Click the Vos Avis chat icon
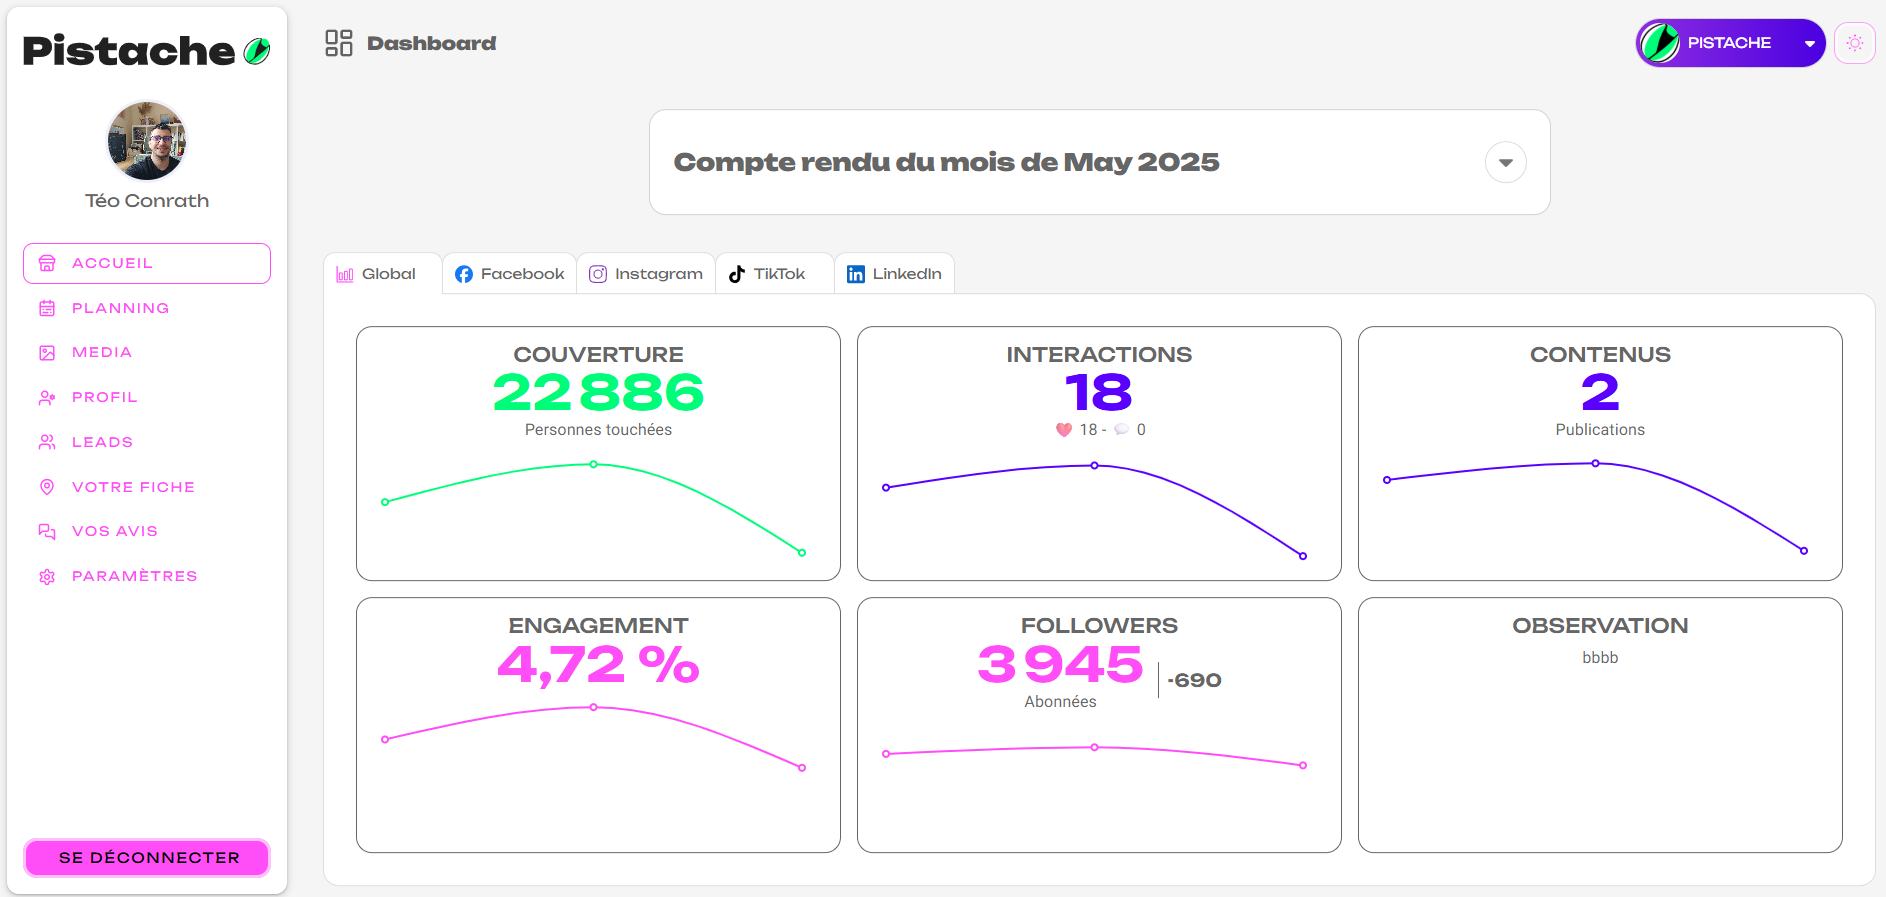 [47, 531]
